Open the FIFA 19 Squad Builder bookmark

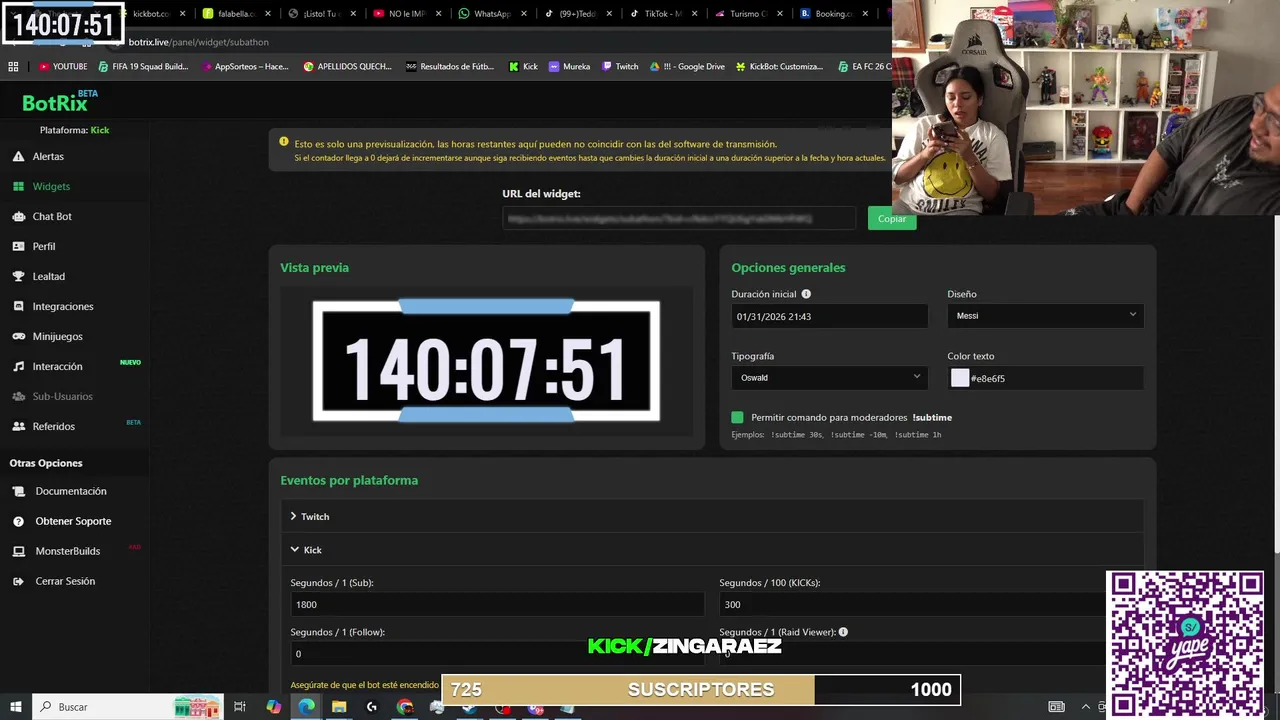tap(143, 66)
